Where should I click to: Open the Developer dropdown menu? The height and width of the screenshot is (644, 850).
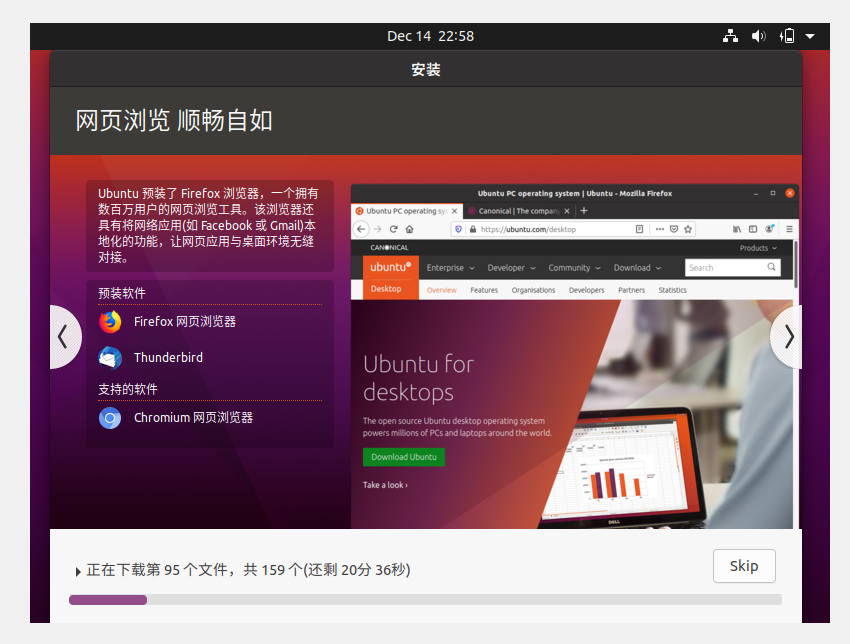coord(511,268)
